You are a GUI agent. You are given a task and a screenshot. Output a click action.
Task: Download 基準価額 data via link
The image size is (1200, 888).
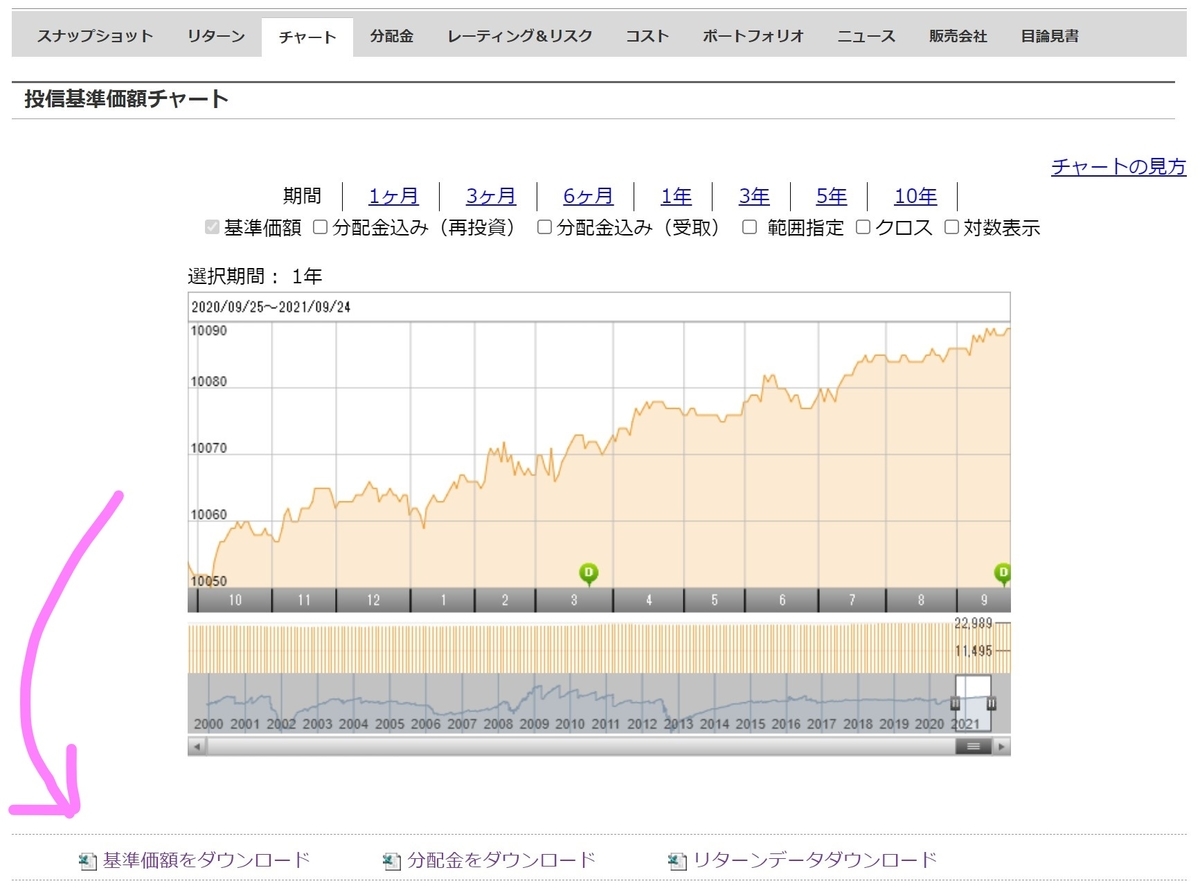tap(206, 860)
